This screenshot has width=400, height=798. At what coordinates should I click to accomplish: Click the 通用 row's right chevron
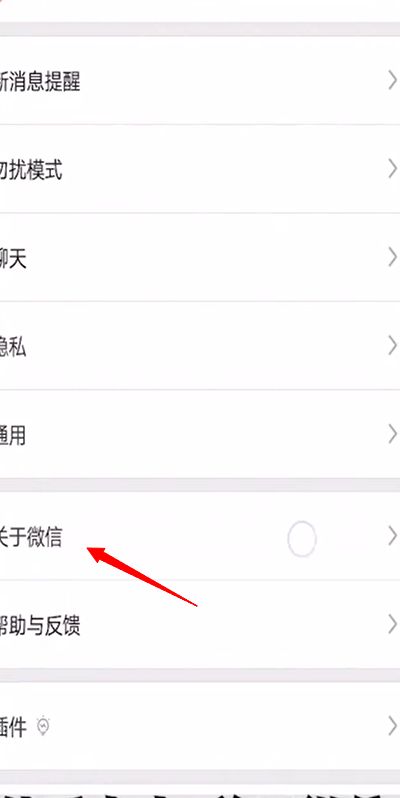pyautogui.click(x=392, y=435)
